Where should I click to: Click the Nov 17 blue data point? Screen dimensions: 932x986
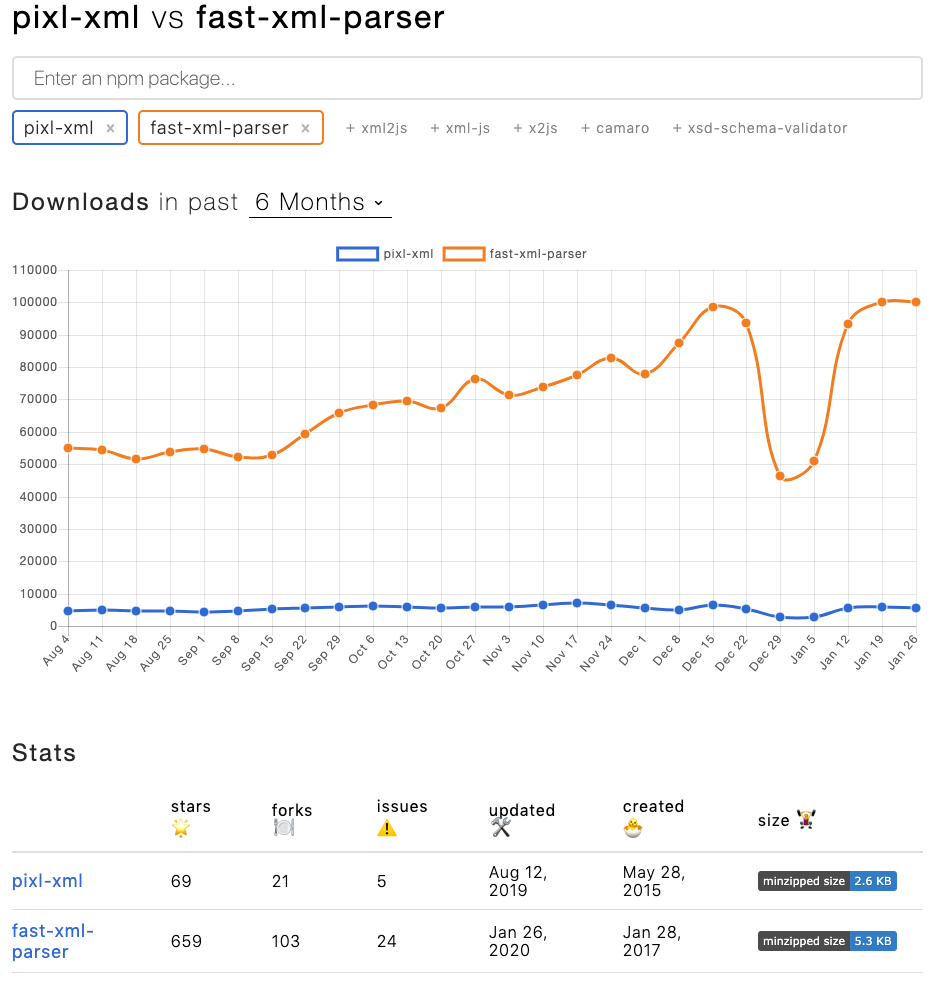tap(577, 603)
